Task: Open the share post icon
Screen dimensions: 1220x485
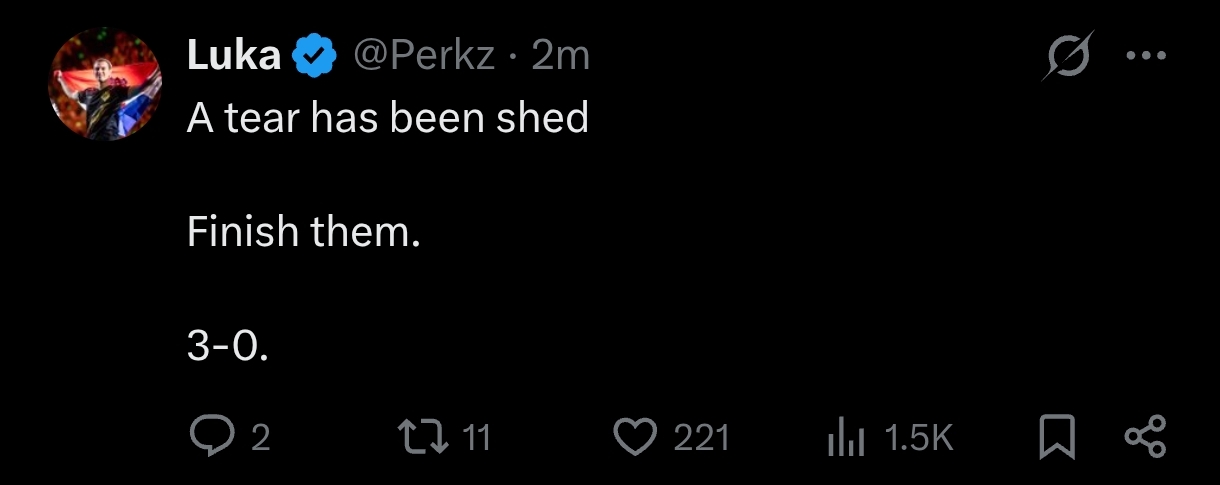Action: (1145, 438)
